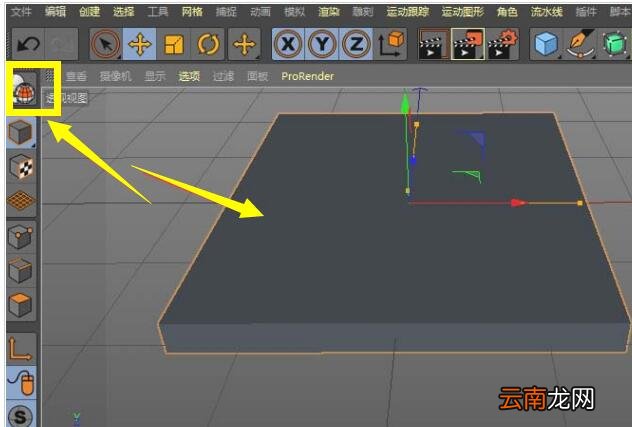Image resolution: width=632 pixels, height=427 pixels.
Task: Open the viewport 面板 menu
Action: point(258,76)
